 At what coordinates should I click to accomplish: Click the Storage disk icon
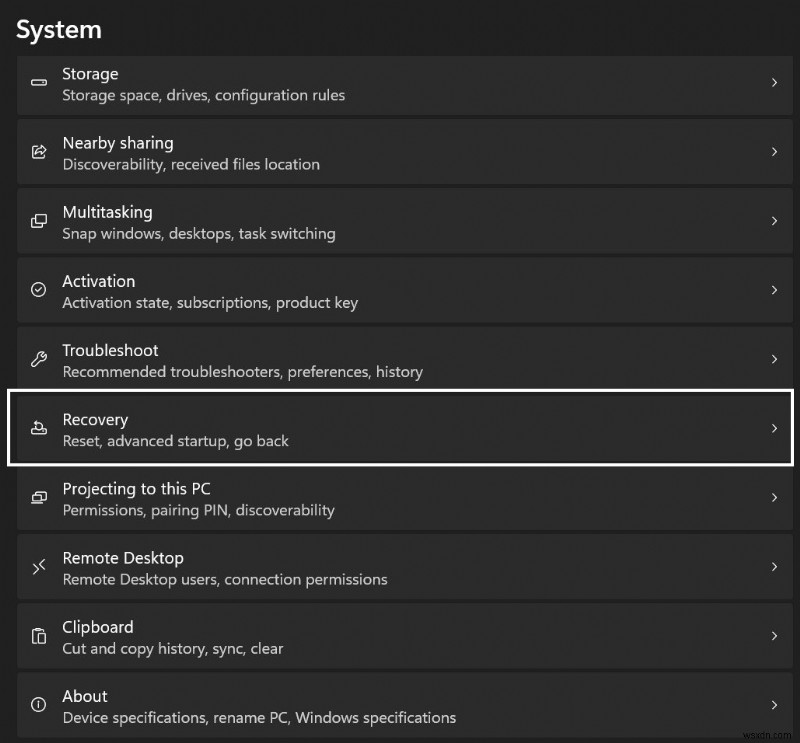tap(38, 84)
